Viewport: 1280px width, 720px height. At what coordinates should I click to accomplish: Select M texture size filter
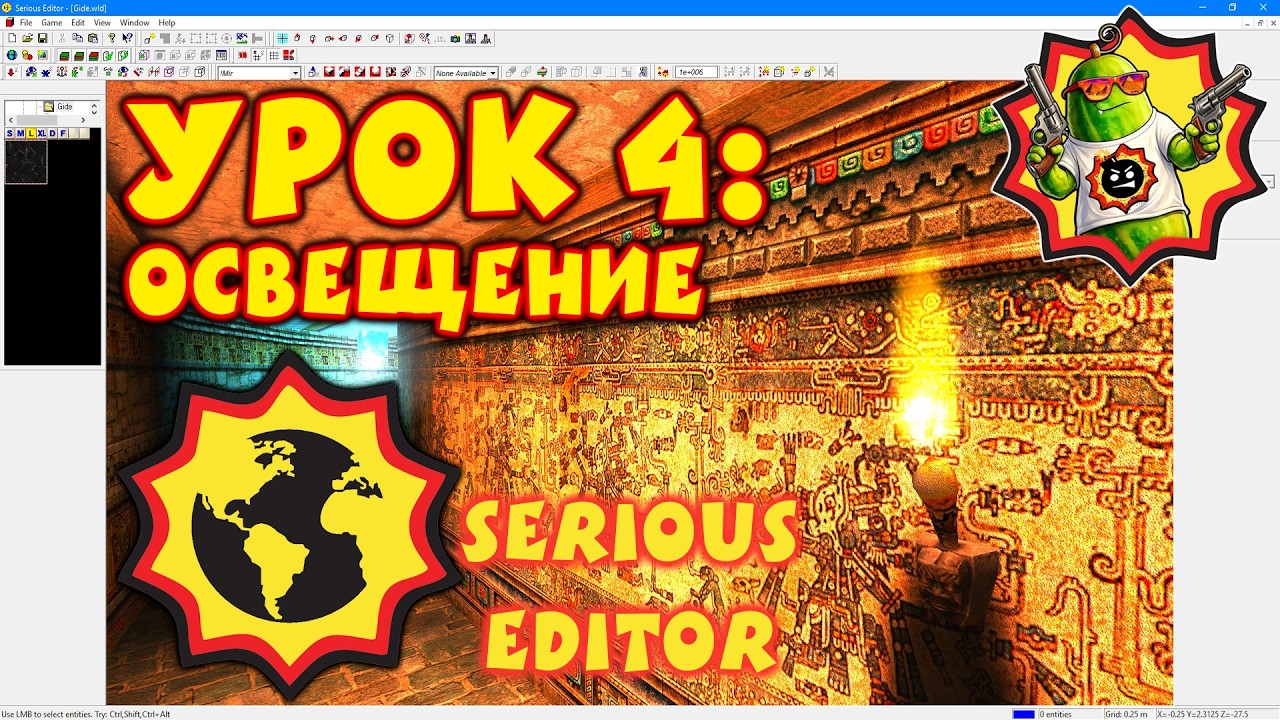point(20,133)
